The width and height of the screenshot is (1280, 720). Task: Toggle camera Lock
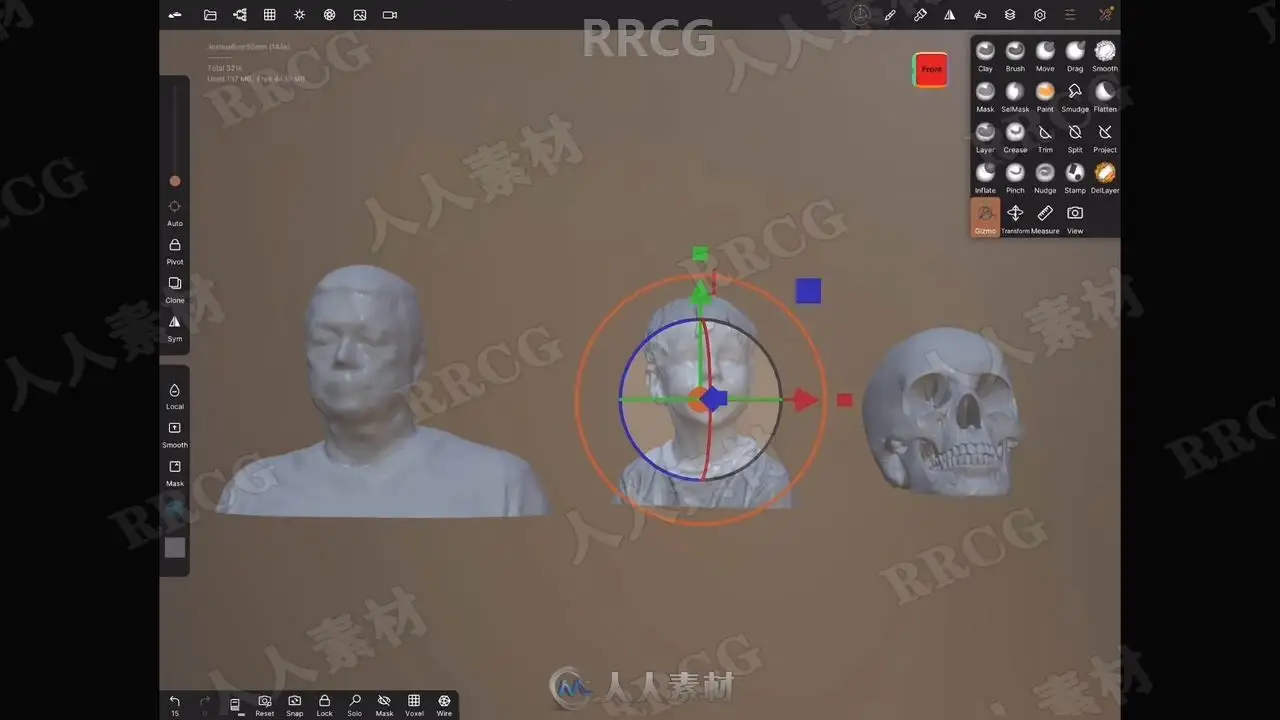click(x=324, y=705)
